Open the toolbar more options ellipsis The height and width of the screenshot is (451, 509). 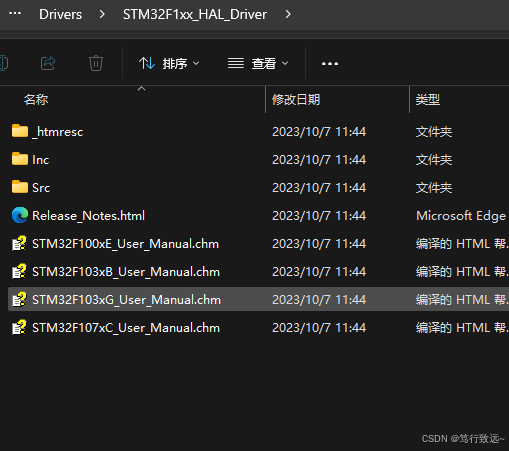(x=330, y=64)
